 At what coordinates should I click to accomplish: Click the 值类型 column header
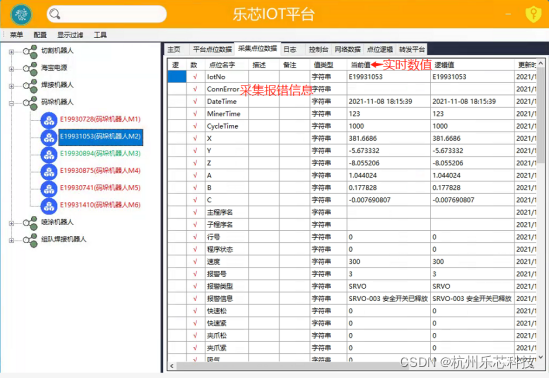(x=328, y=65)
